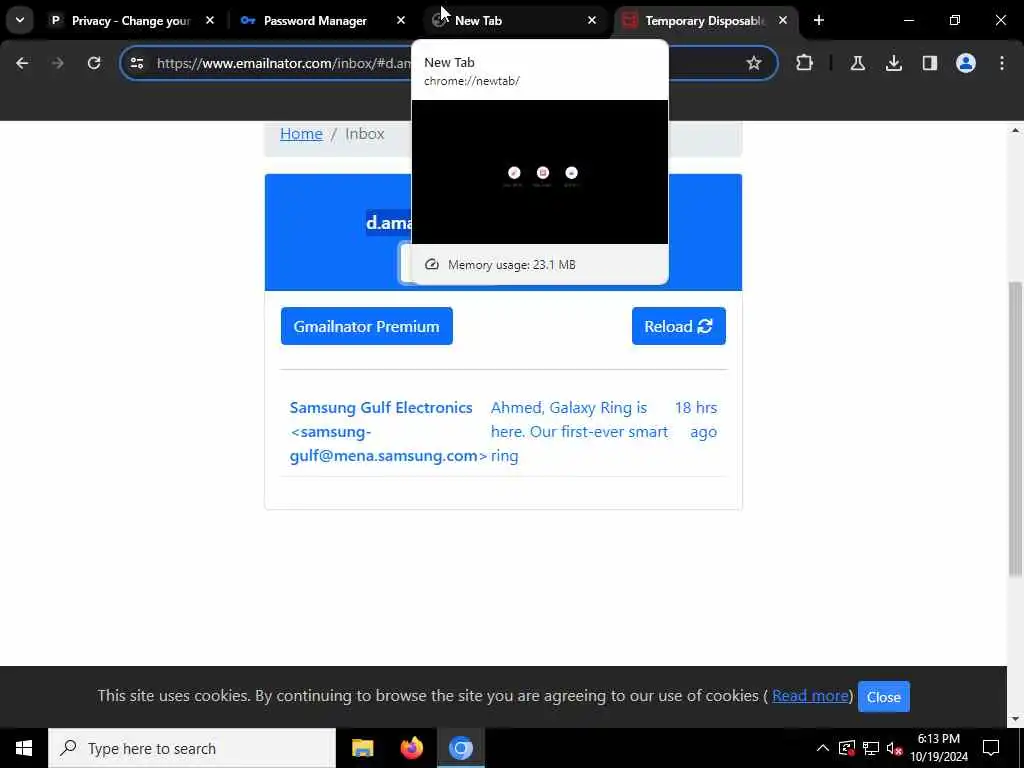The width and height of the screenshot is (1024, 768).
Task: Open the Chrome profile avatar
Action: tap(965, 63)
